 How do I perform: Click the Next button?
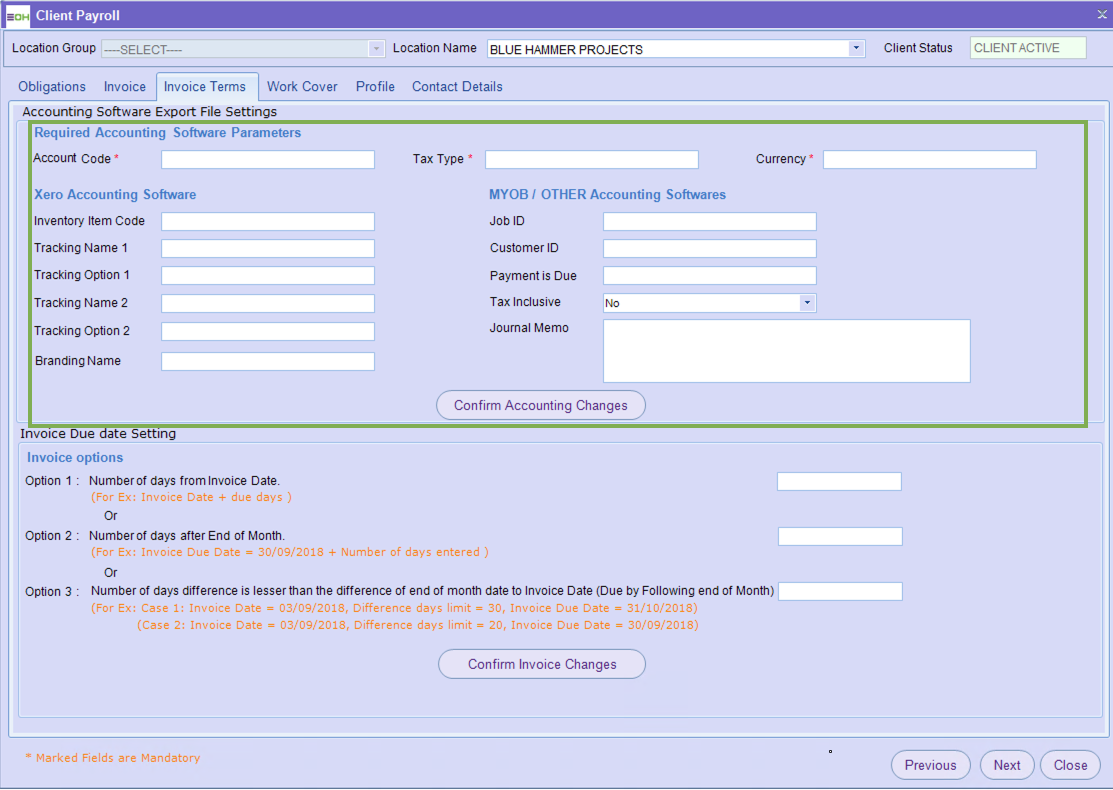1007,765
